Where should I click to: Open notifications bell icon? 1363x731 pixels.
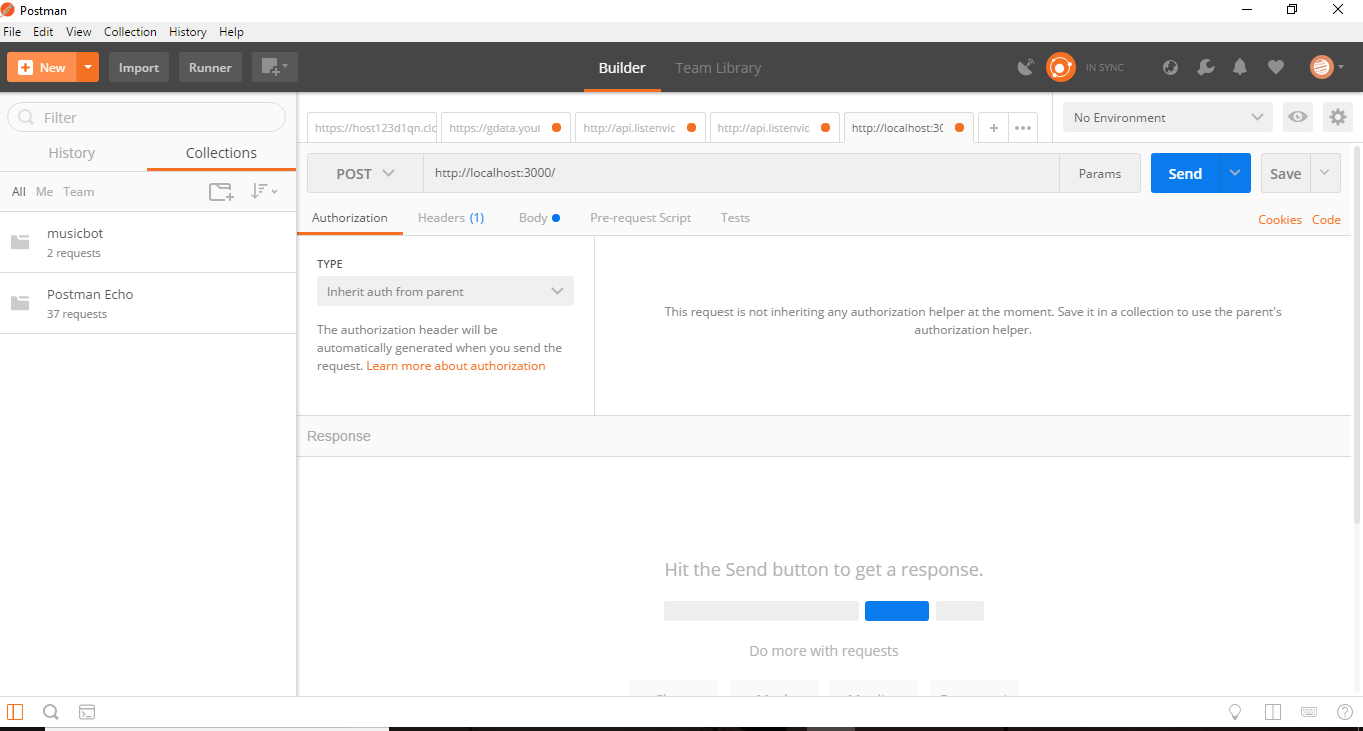tap(1240, 67)
